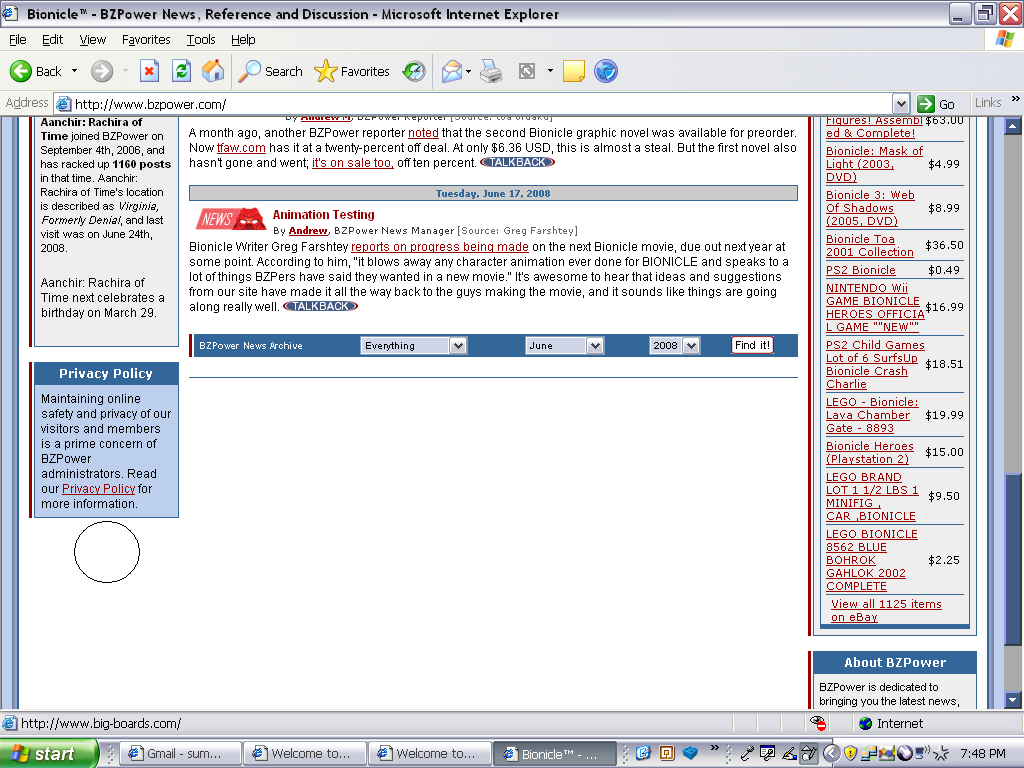Follow the 'reports on progress being made' link
This screenshot has height=768, width=1024.
tap(440, 247)
